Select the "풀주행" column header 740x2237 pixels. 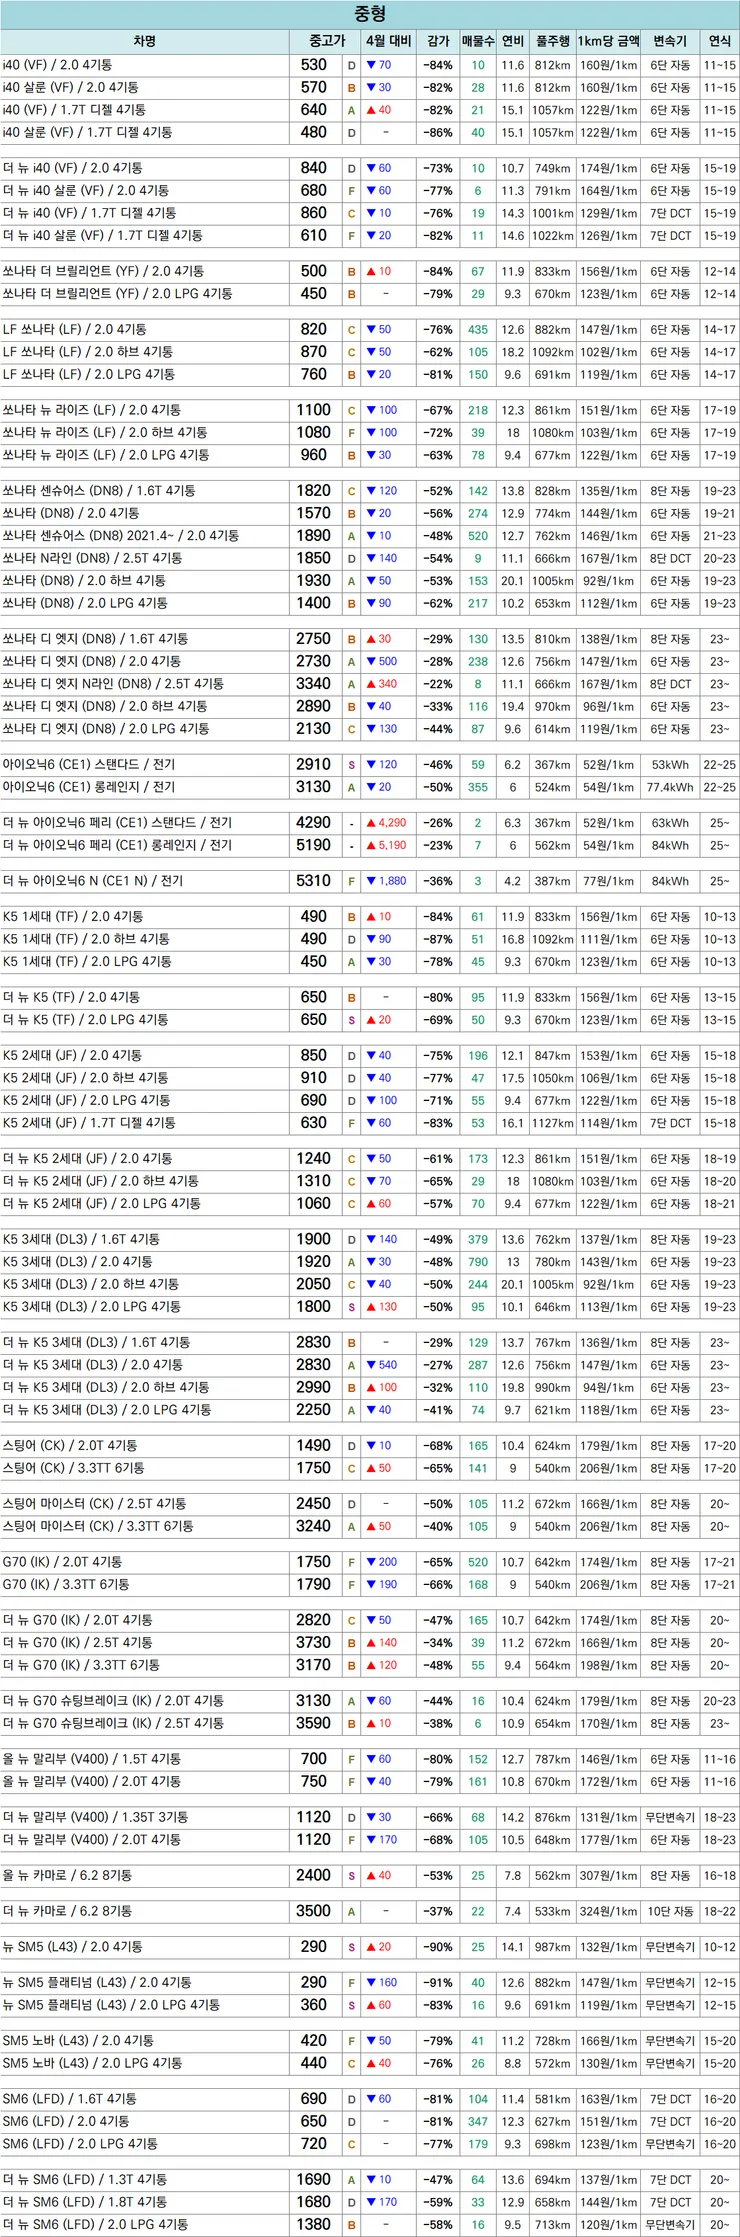[552, 41]
